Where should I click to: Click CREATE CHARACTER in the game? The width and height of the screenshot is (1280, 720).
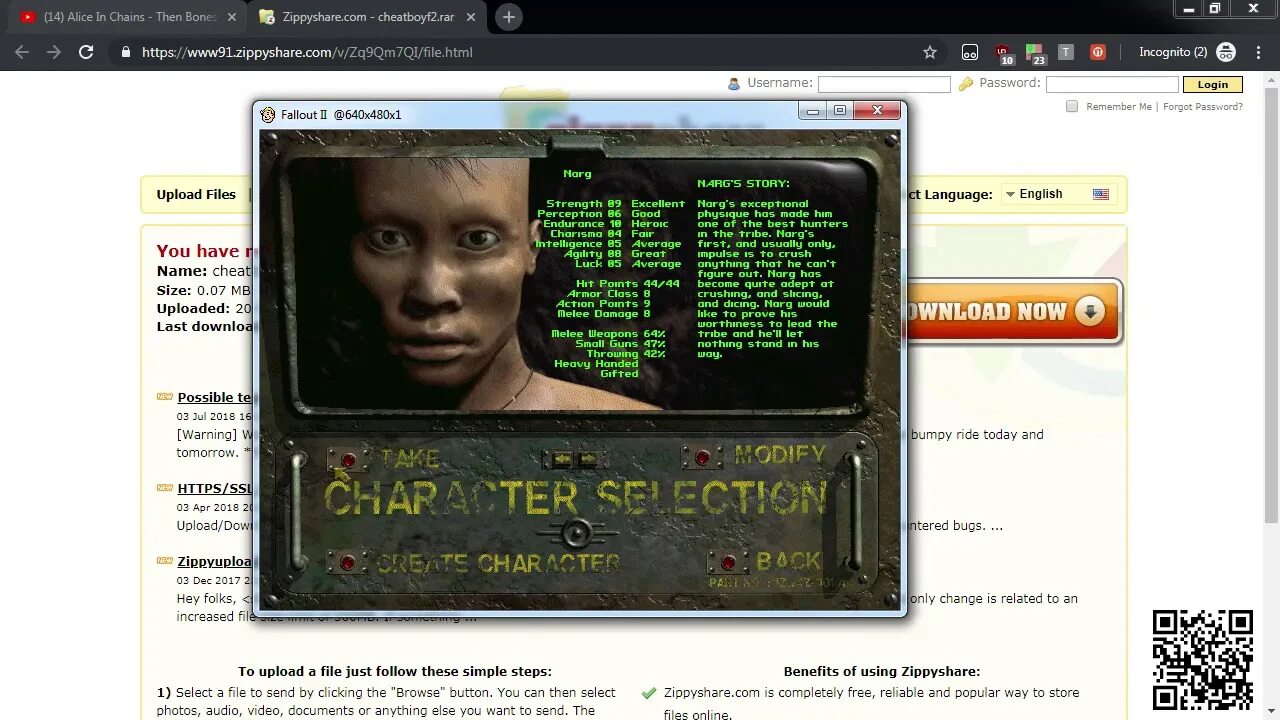498,562
